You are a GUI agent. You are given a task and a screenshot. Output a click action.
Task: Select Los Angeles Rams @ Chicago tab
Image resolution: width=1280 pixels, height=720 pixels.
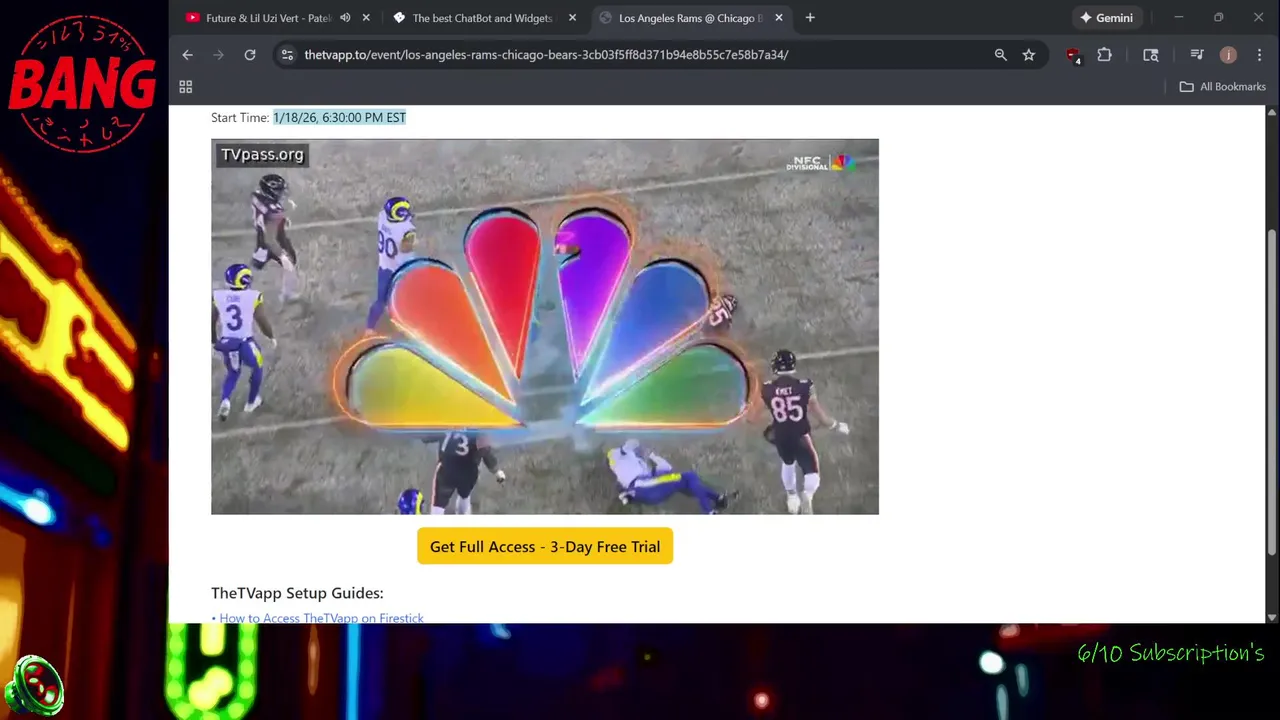690,18
